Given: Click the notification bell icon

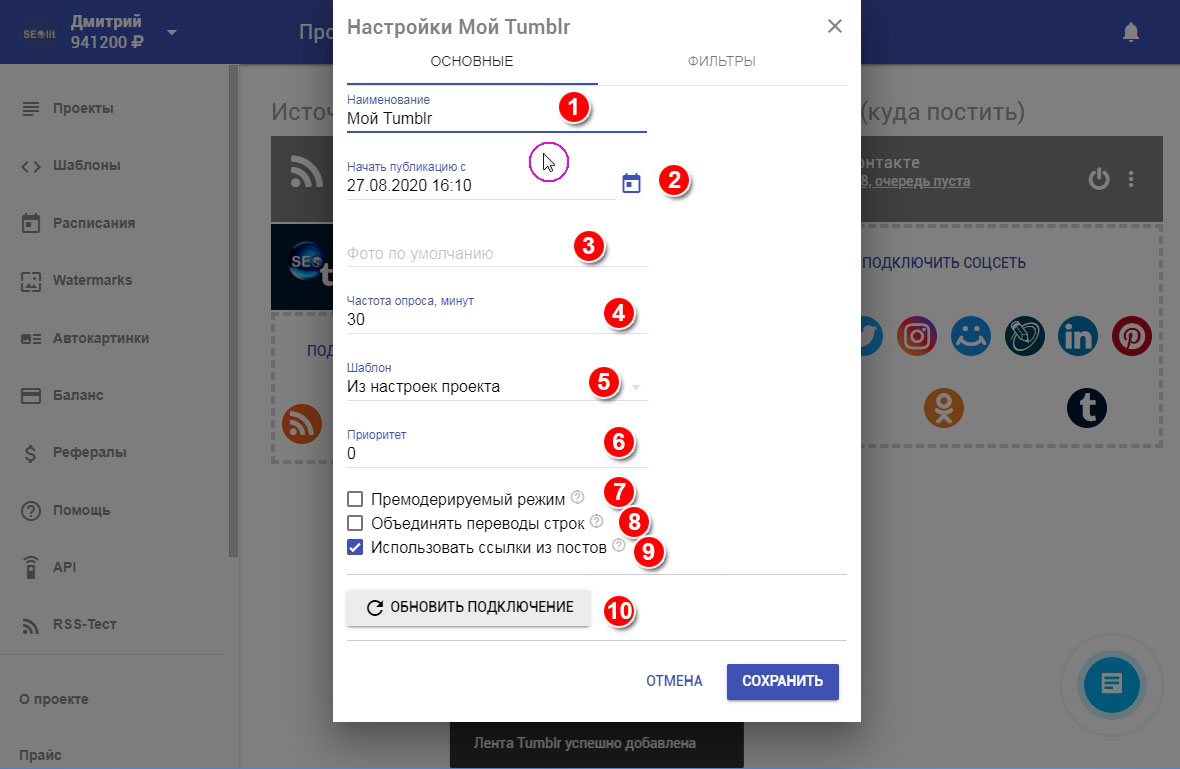Looking at the screenshot, I should [1131, 33].
